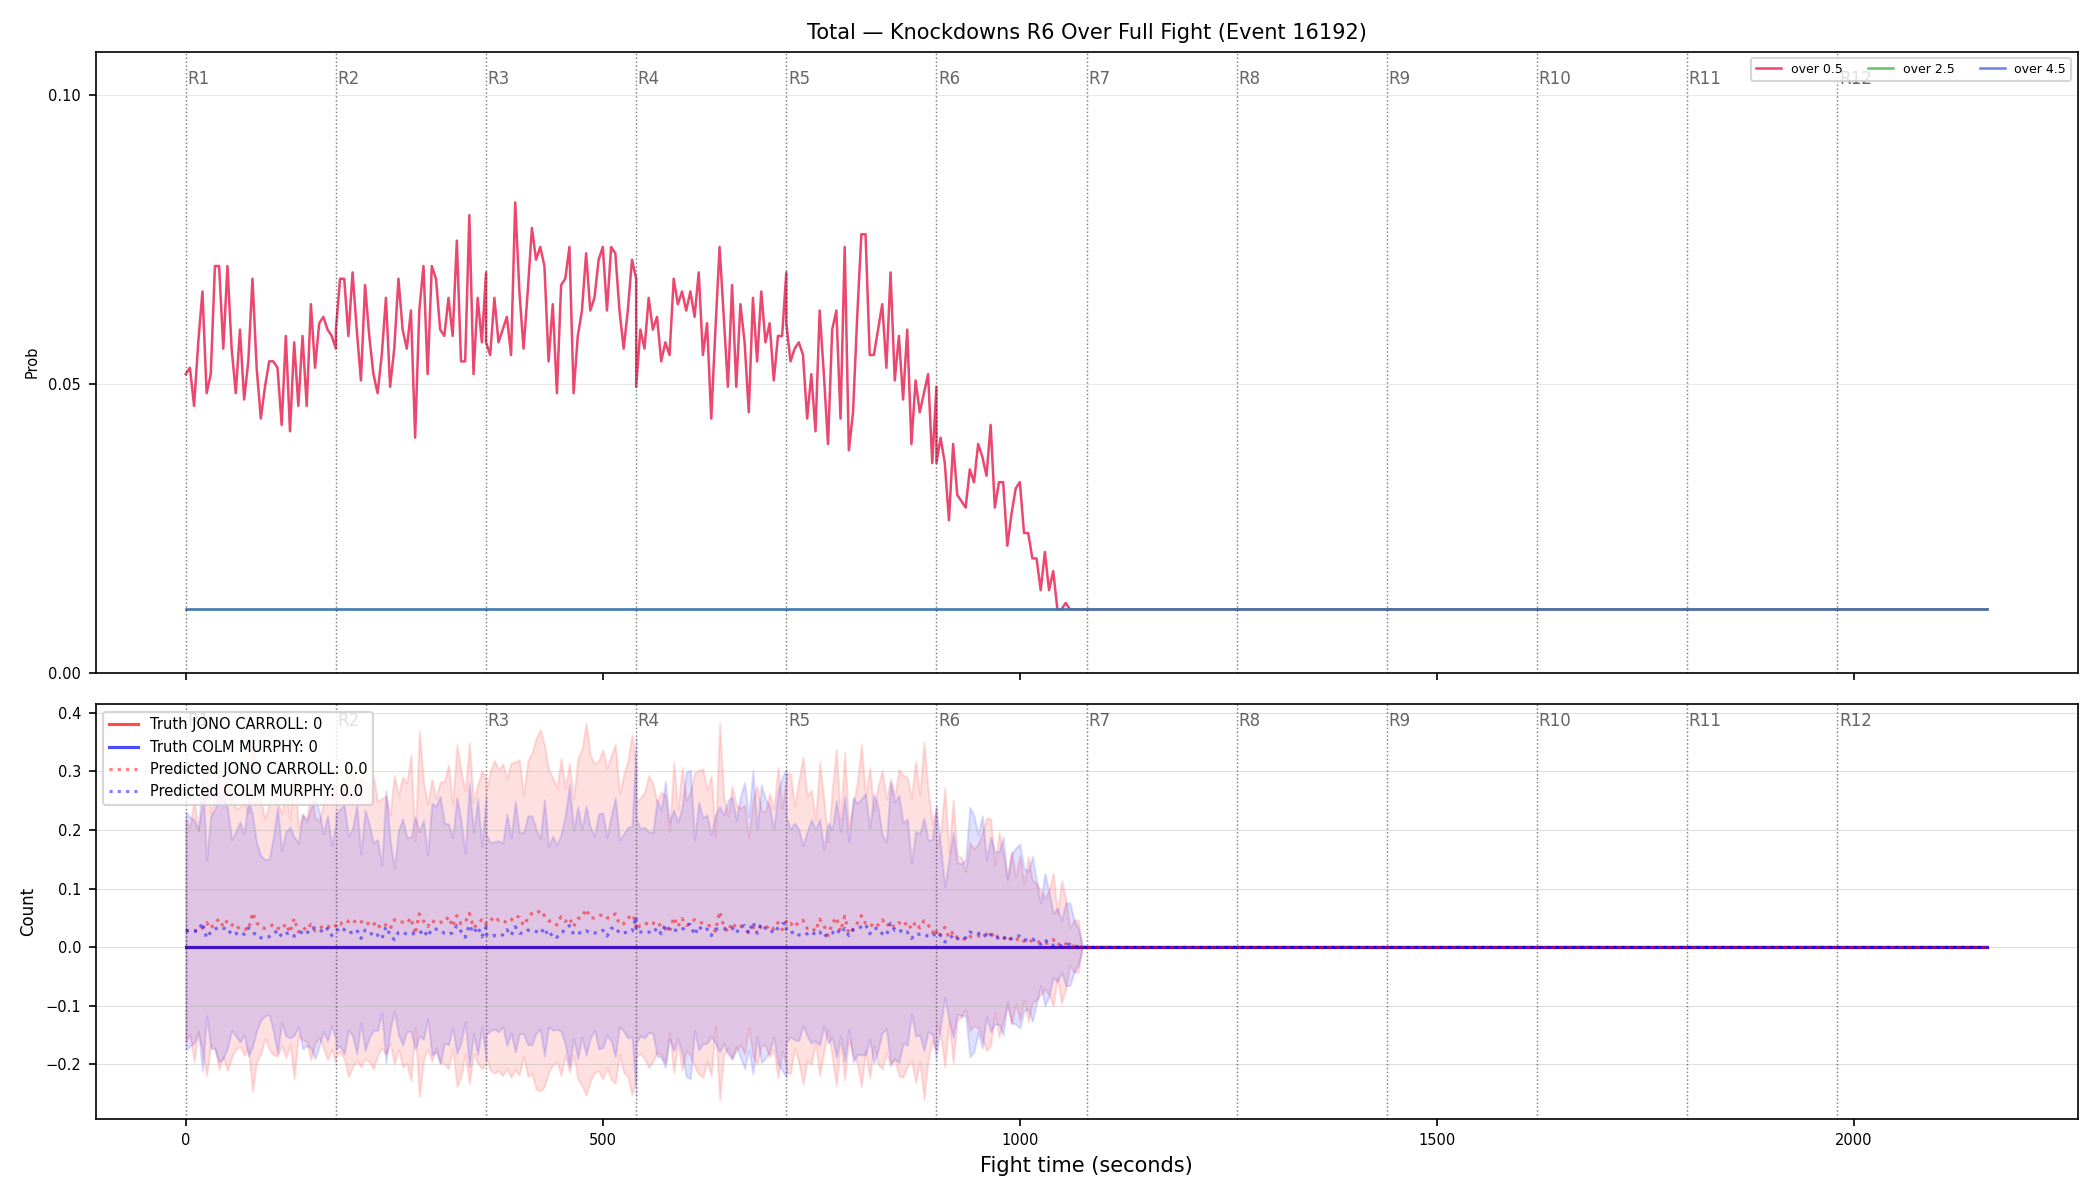The width and height of the screenshot is (2100, 1200).
Task: Click the R3 round marker in Count plot
Action: [499, 721]
